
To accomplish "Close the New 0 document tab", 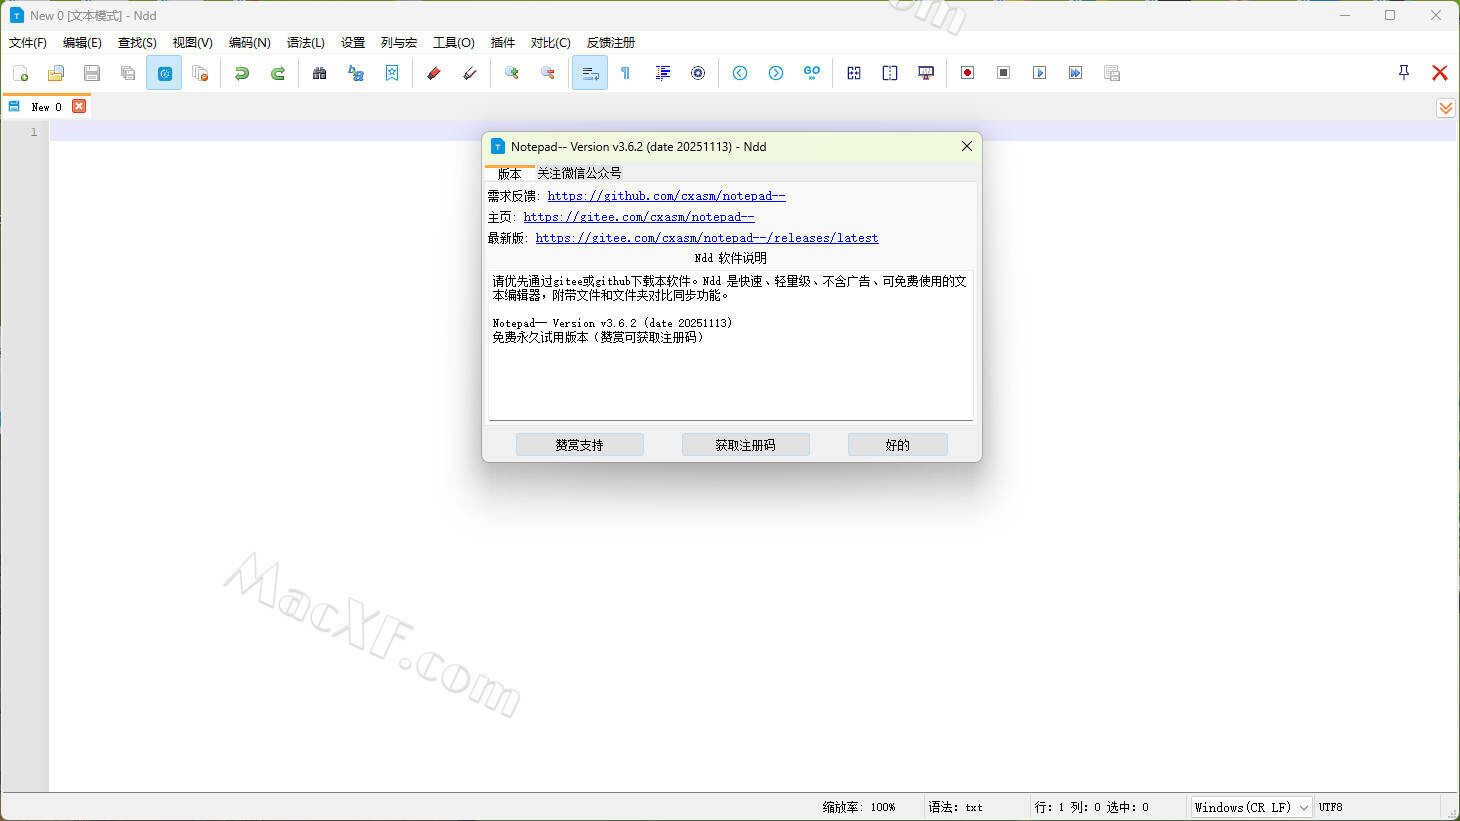I will pyautogui.click(x=79, y=107).
